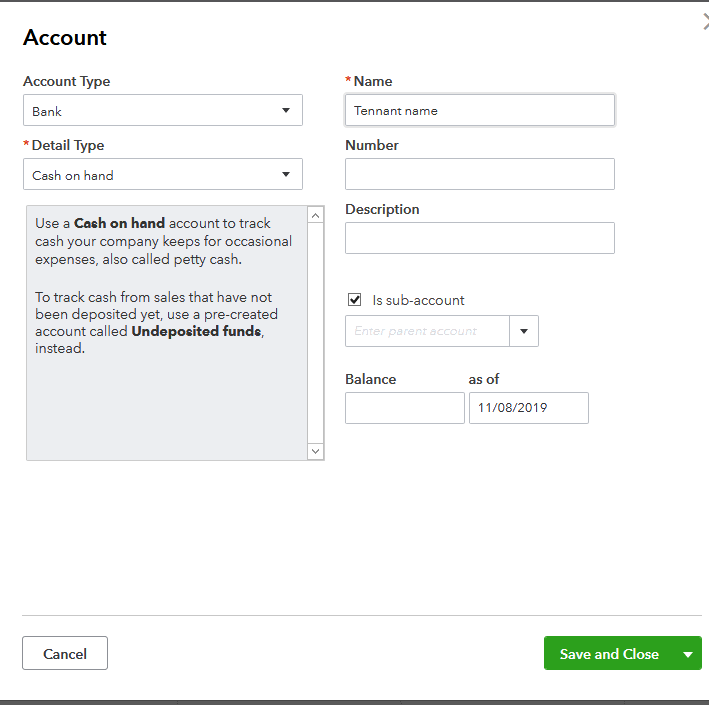This screenshot has height=705, width=709.
Task: Click the Save and Close button
Action: click(609, 654)
